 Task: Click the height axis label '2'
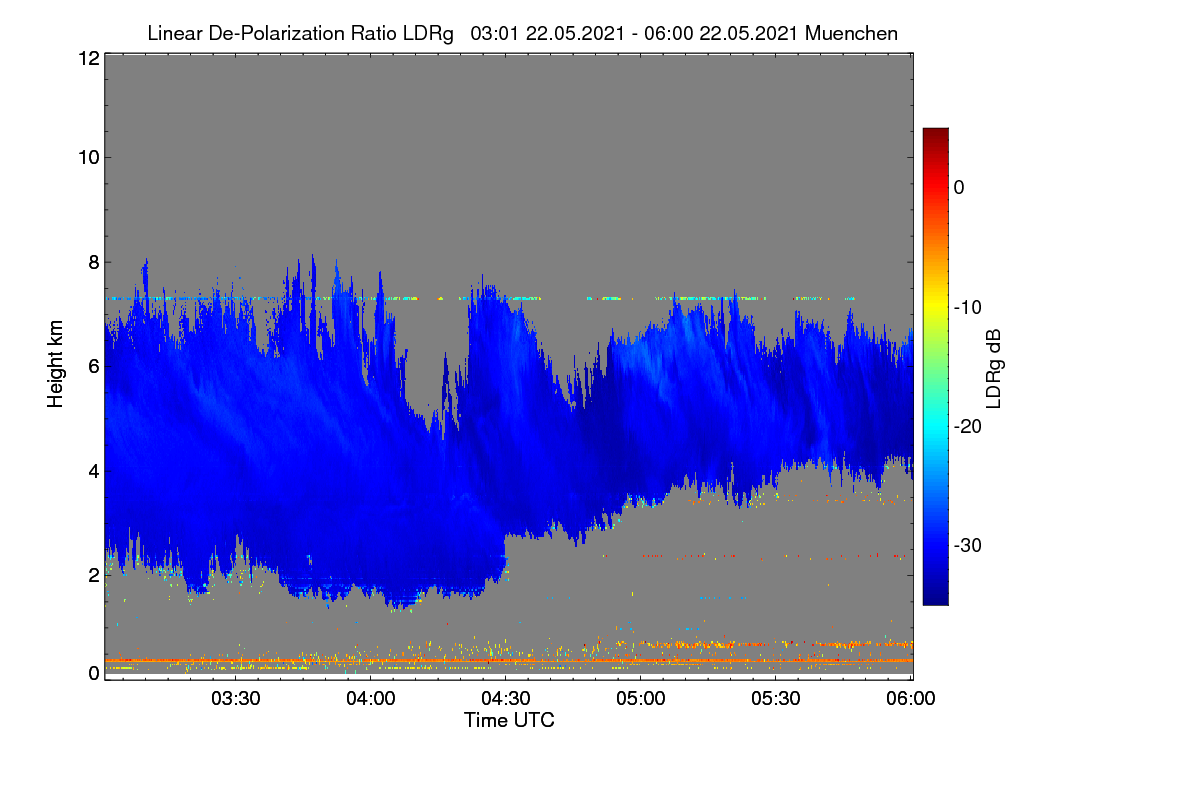[x=92, y=575]
